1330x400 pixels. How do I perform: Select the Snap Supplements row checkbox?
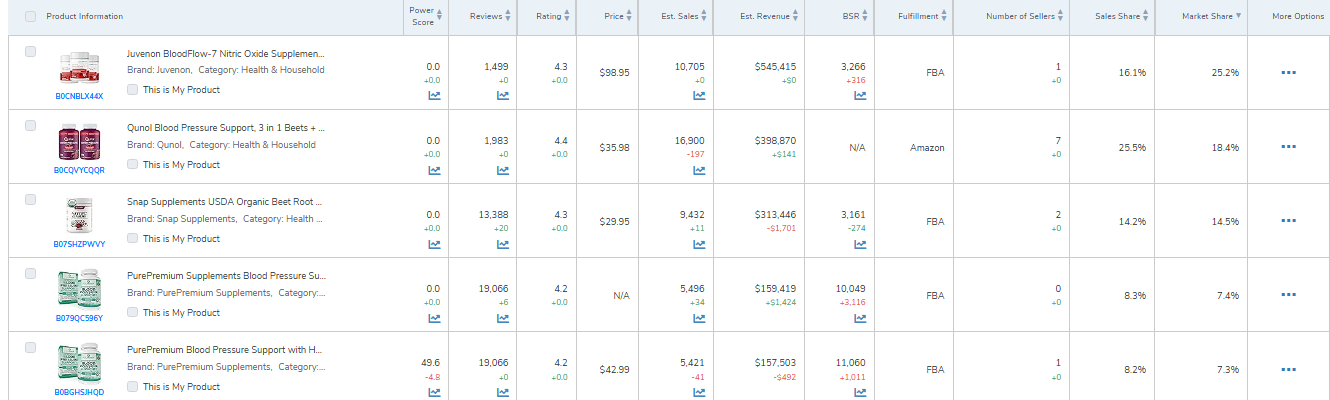click(30, 200)
